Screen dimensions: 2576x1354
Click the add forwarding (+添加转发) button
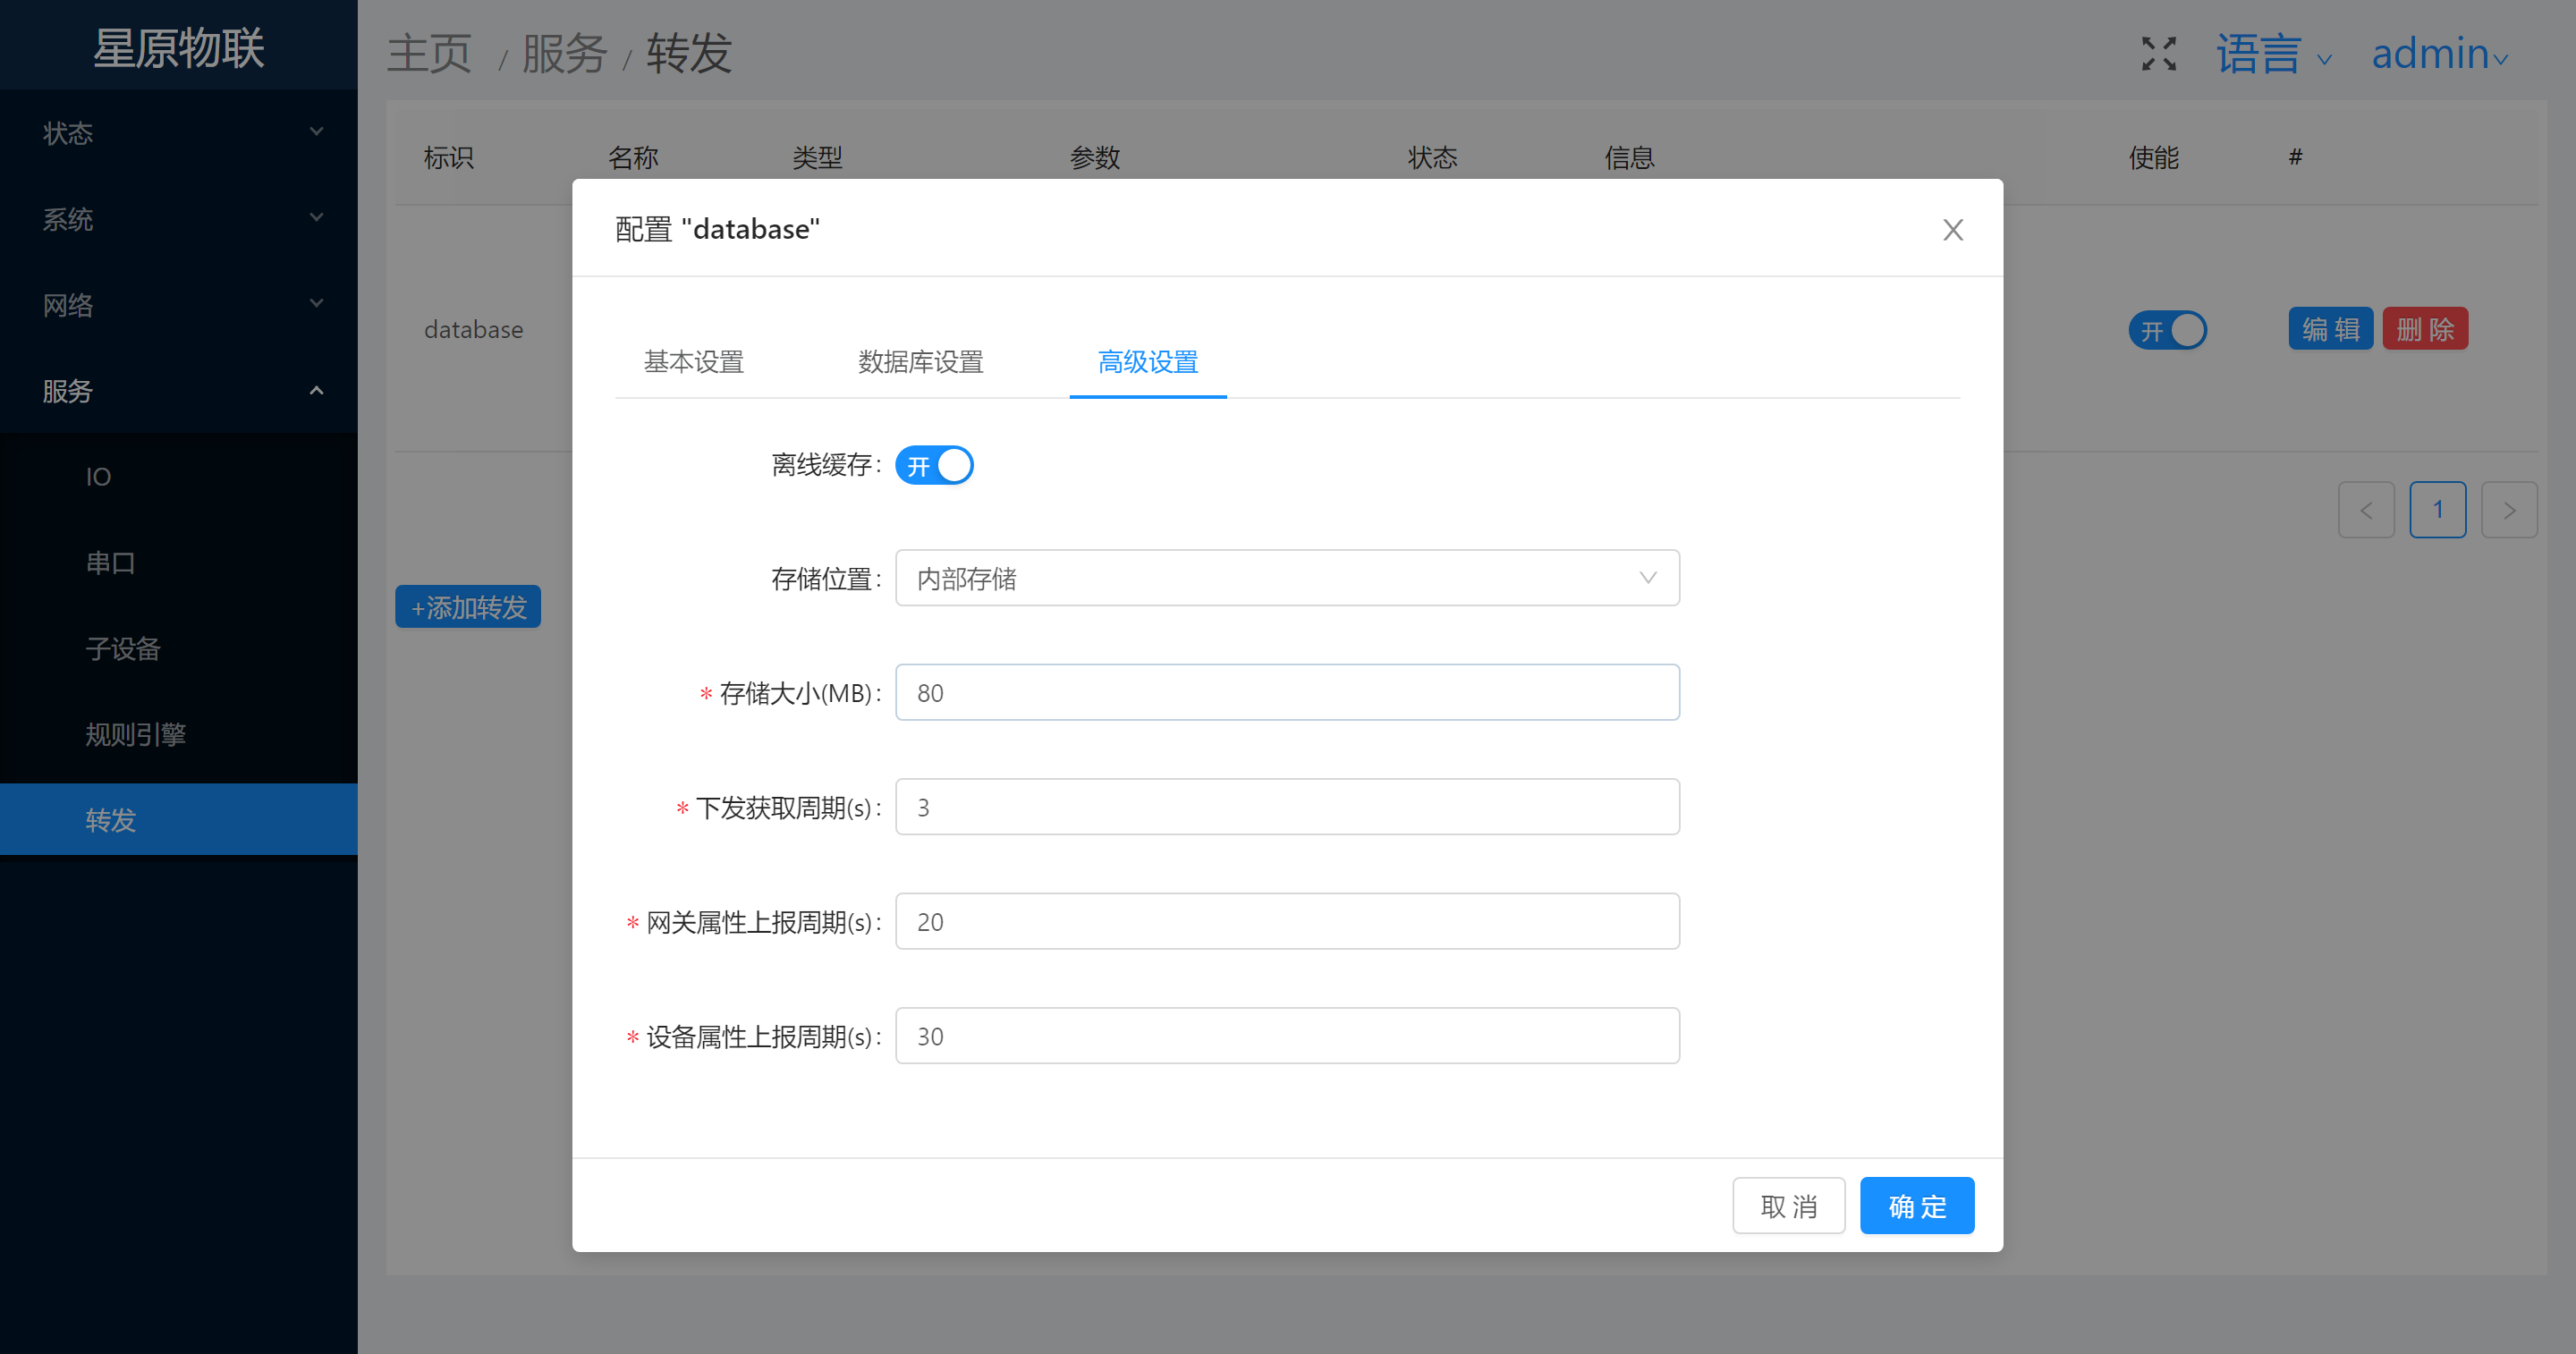468,607
